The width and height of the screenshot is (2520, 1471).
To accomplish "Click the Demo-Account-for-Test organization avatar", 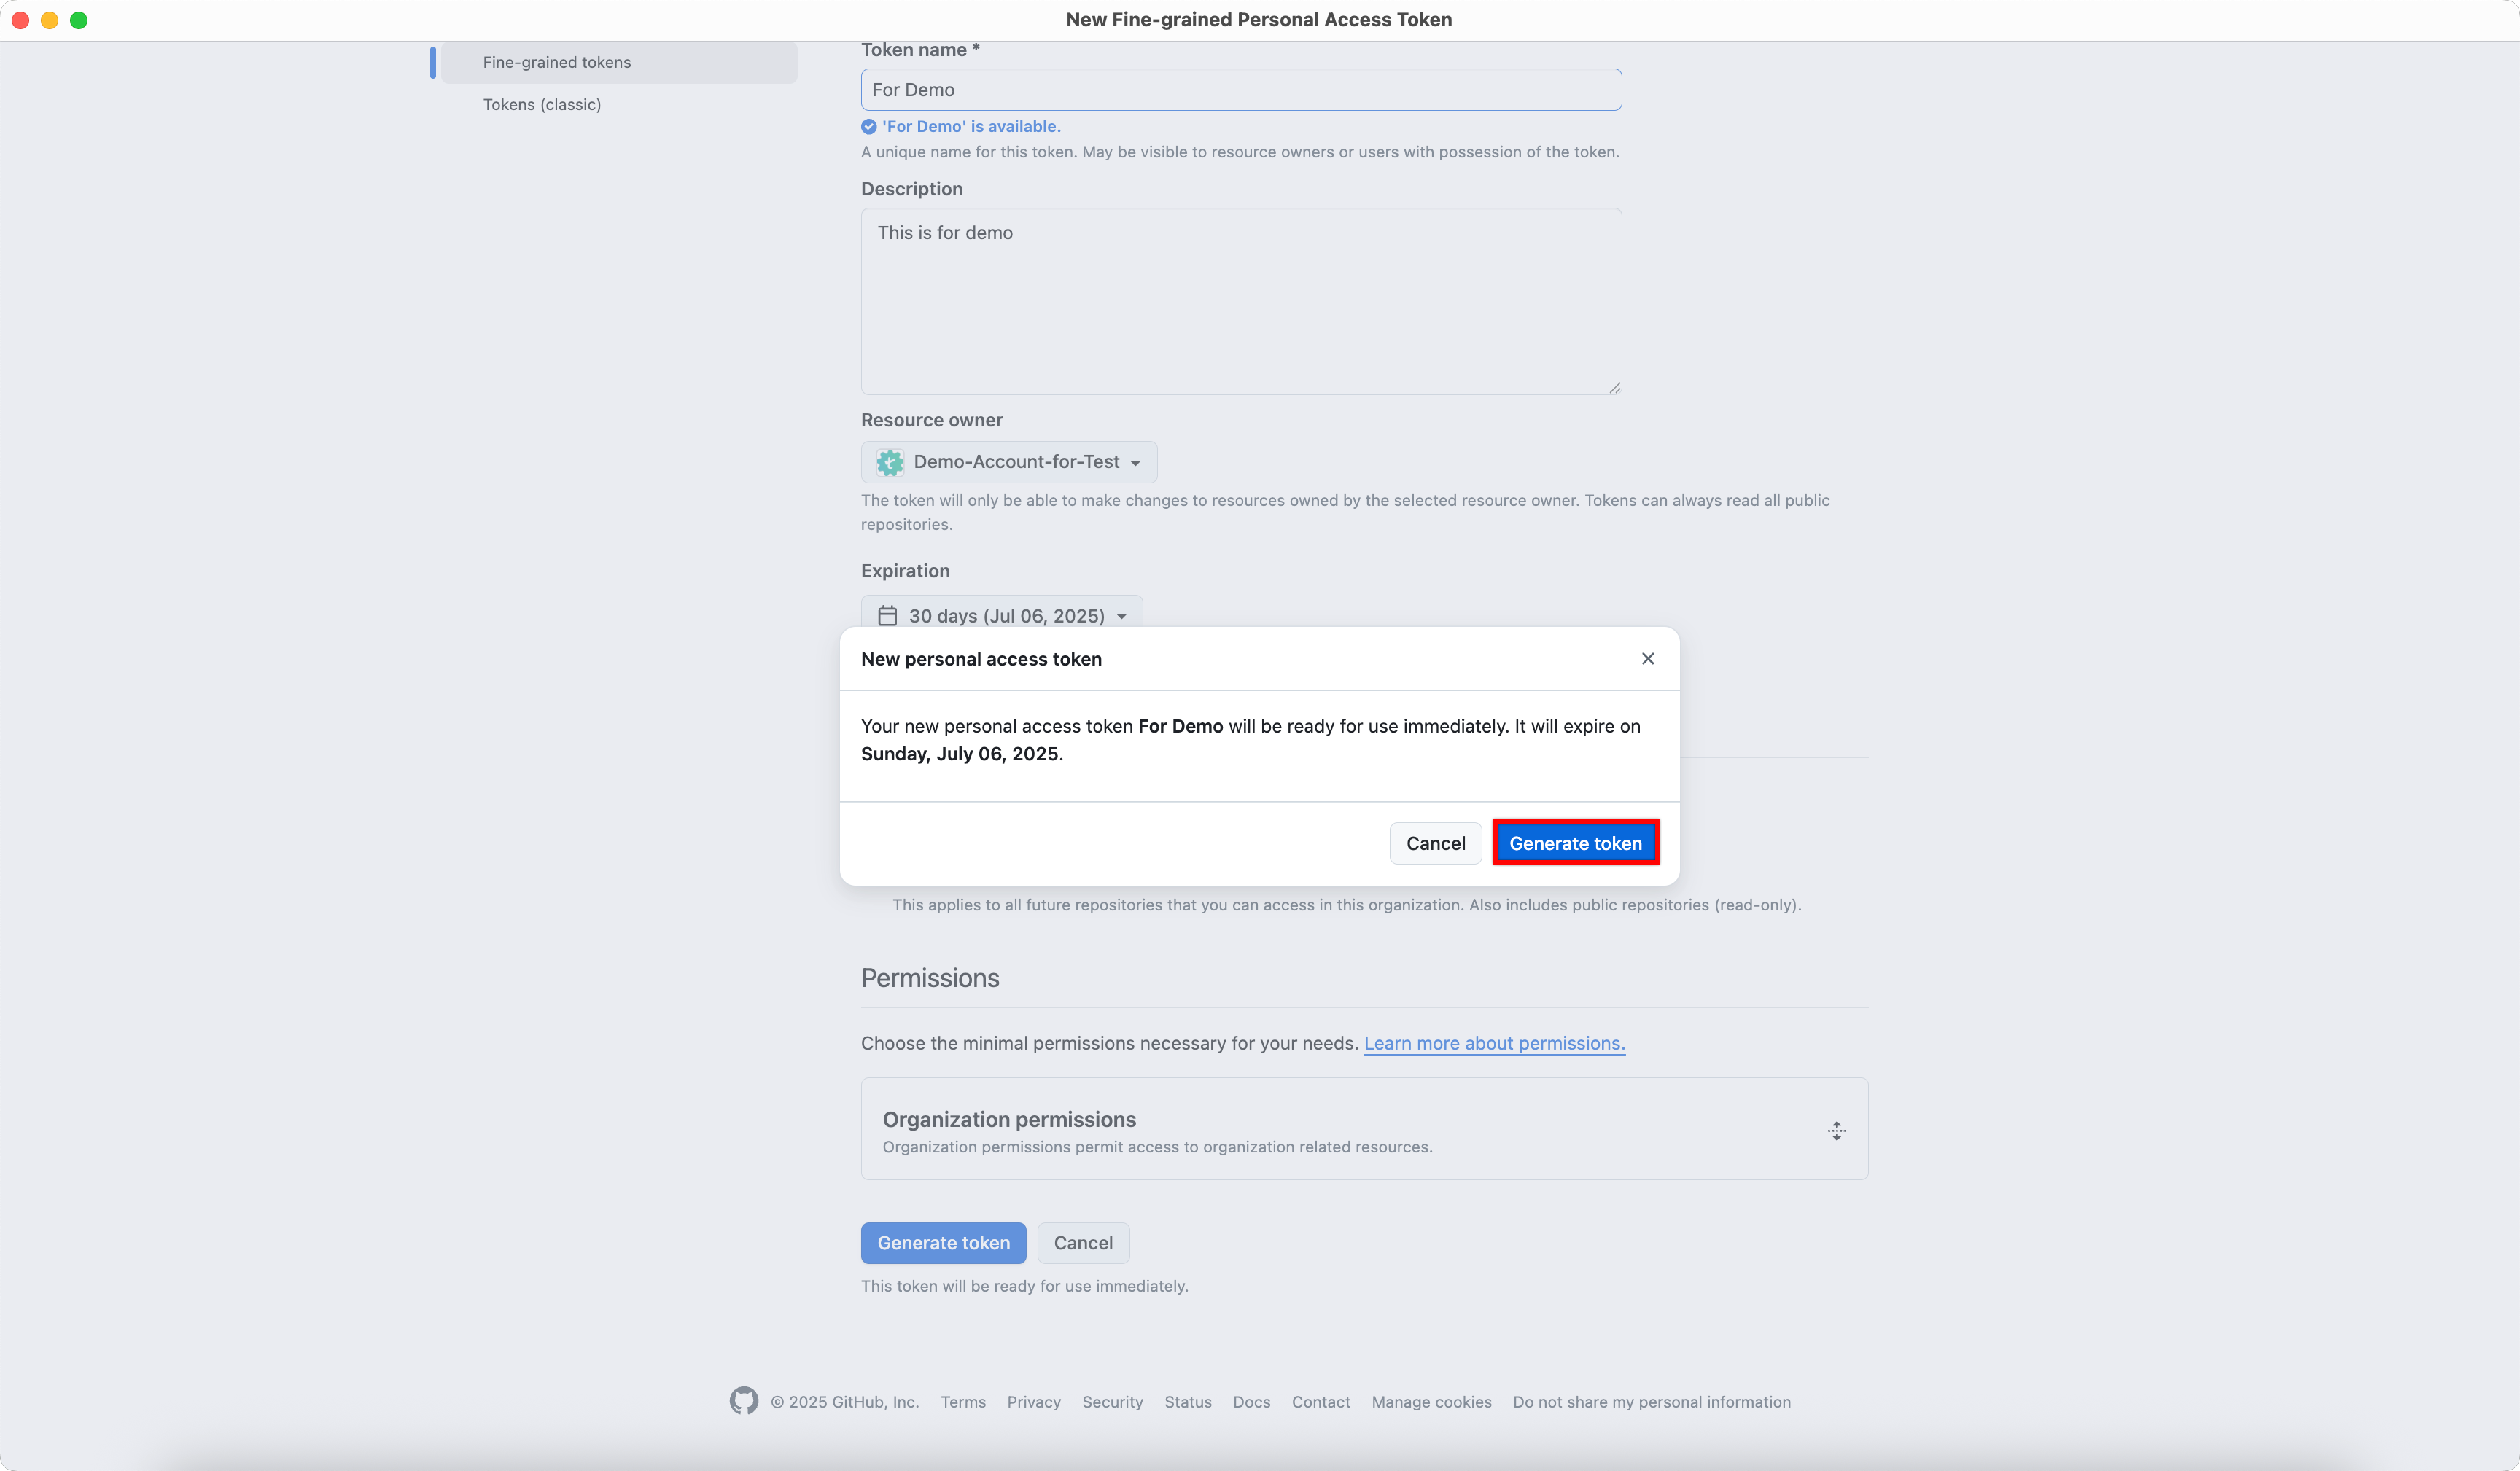I will (x=890, y=462).
